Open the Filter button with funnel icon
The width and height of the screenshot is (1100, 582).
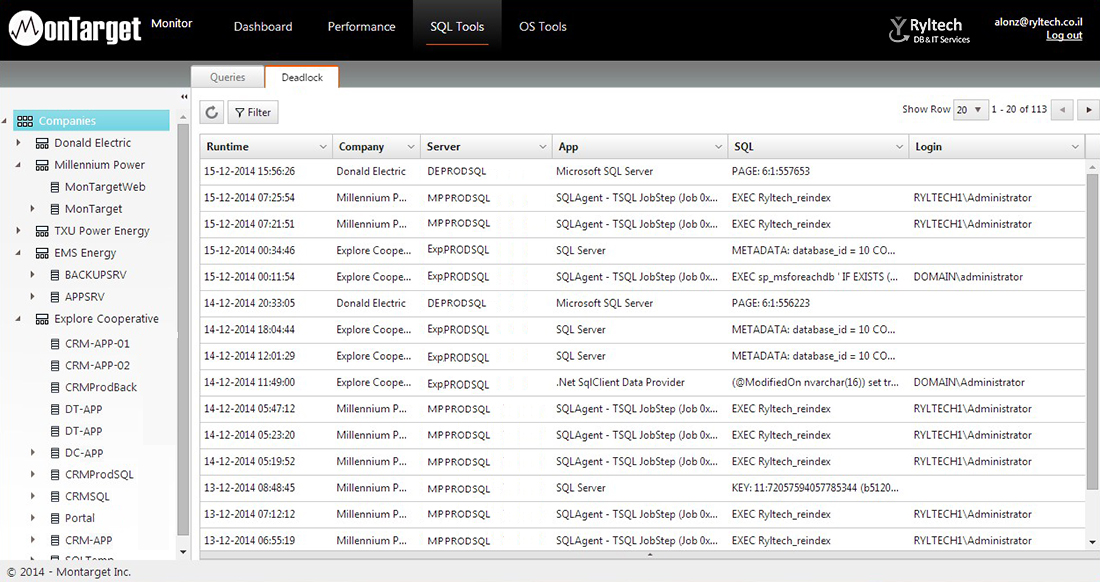point(253,112)
